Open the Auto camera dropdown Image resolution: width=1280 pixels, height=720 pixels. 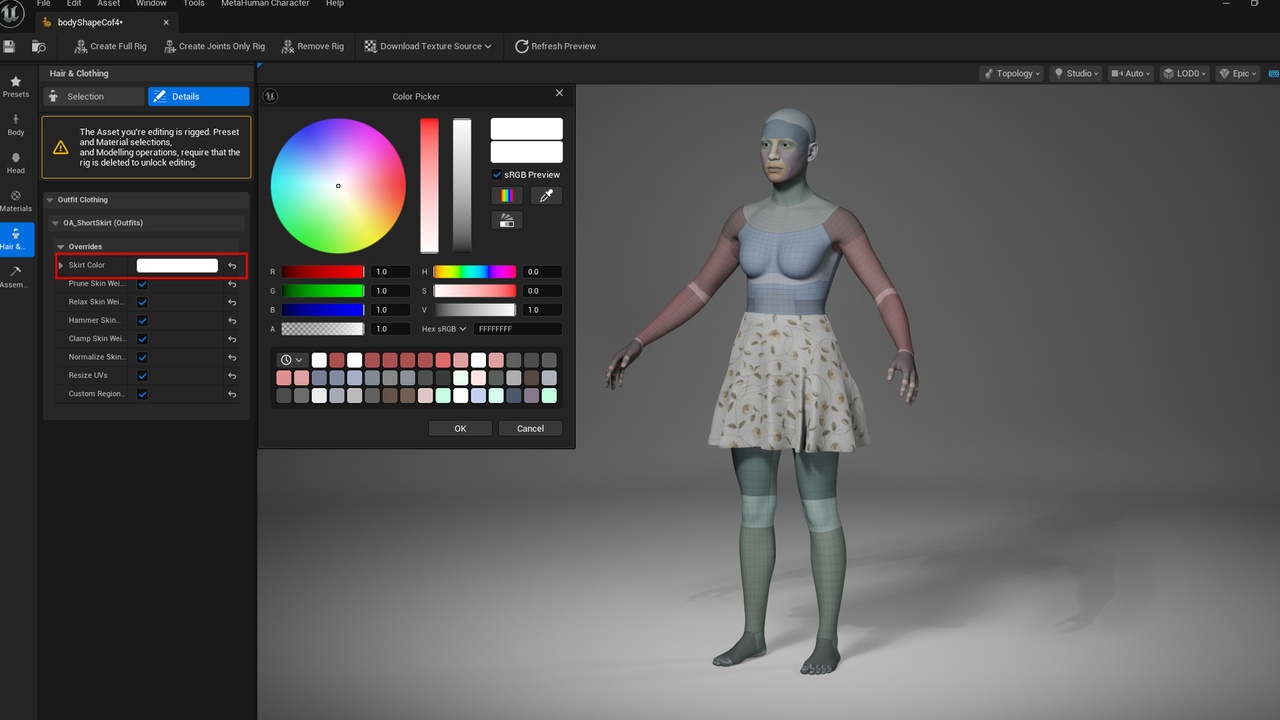[1131, 73]
